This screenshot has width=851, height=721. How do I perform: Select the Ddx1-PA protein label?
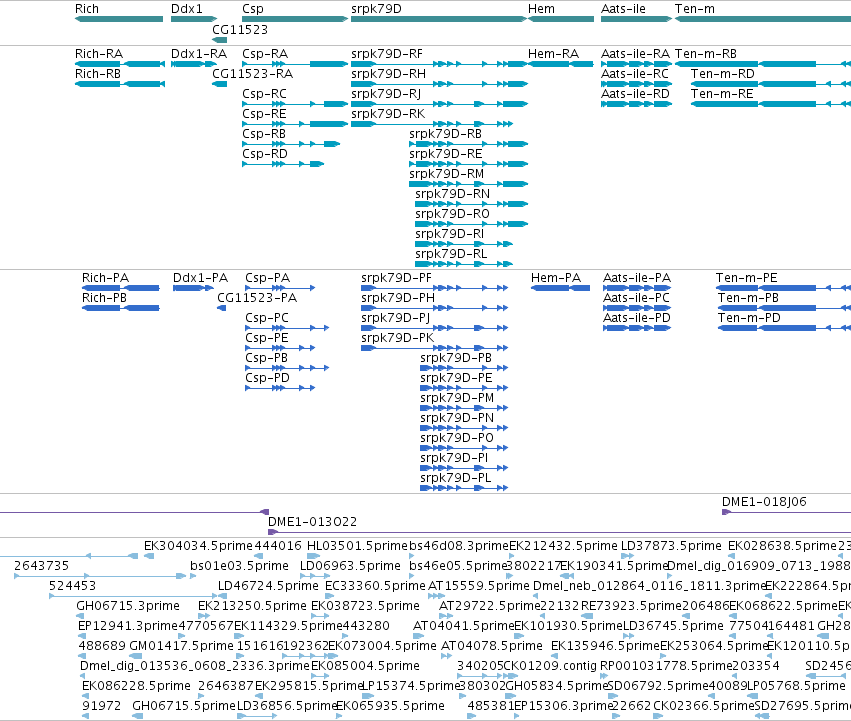point(201,278)
